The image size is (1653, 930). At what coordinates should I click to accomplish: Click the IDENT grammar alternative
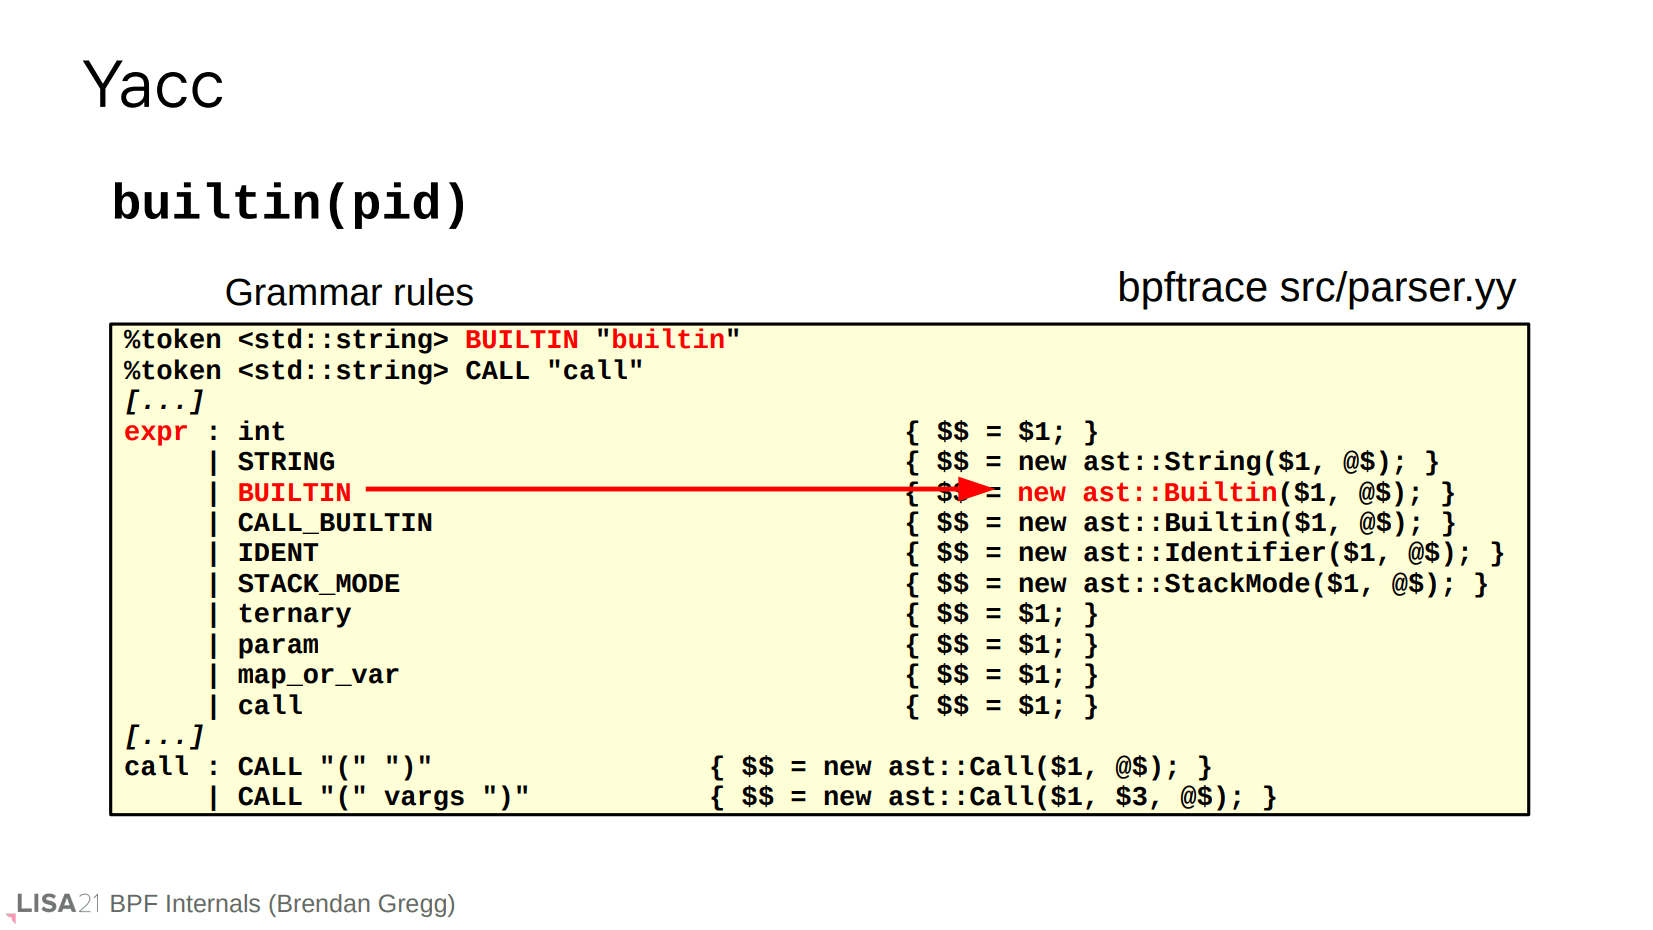[x=278, y=553]
